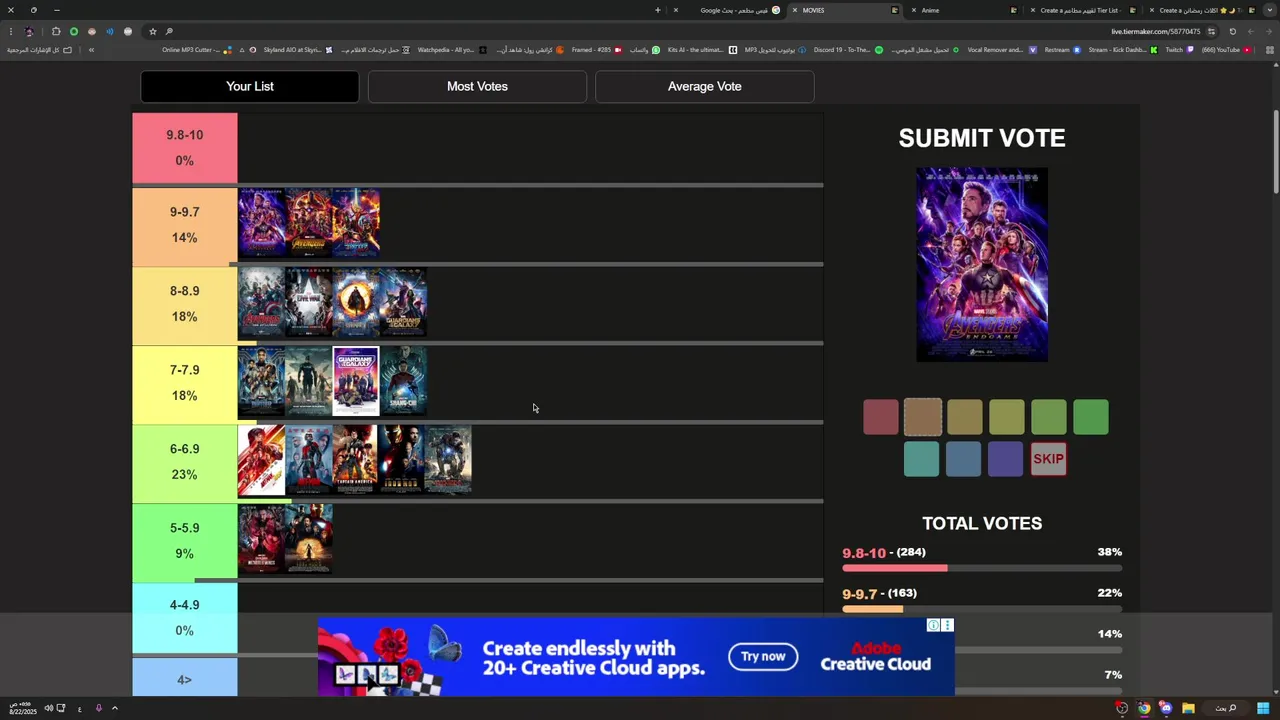Image resolution: width=1280 pixels, height=720 pixels.
Task: Click the SKIP button
Action: click(x=1048, y=459)
